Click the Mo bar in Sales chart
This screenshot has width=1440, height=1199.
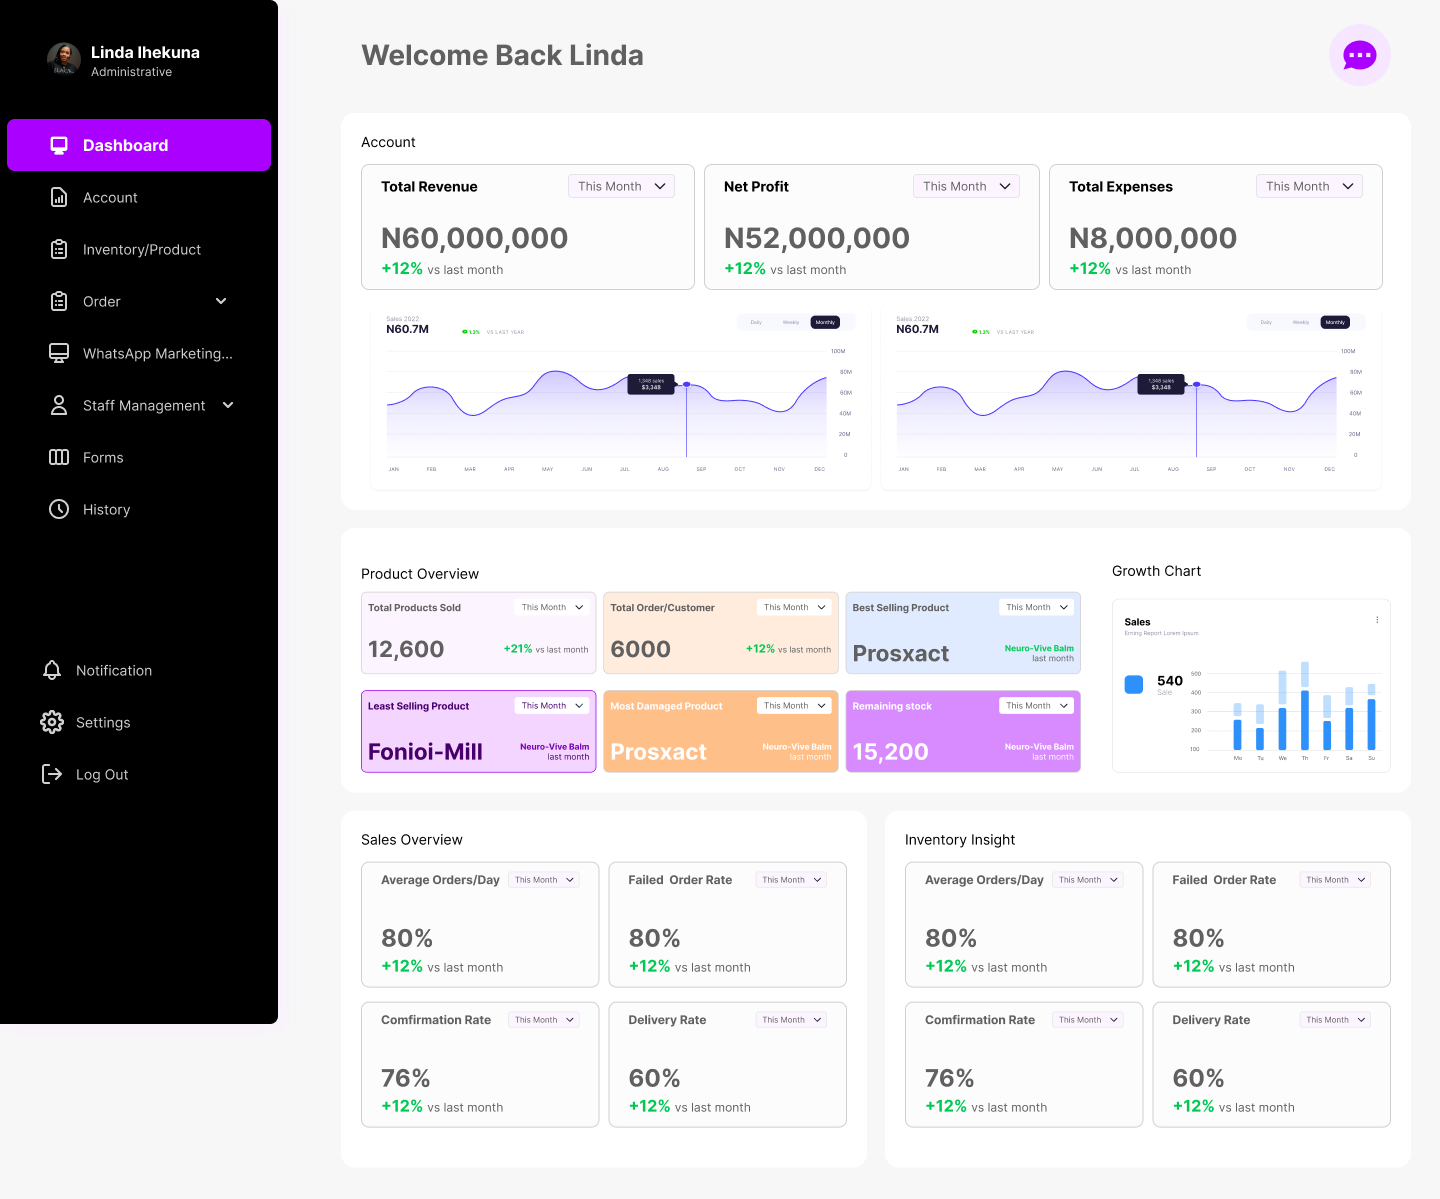[x=1238, y=727]
